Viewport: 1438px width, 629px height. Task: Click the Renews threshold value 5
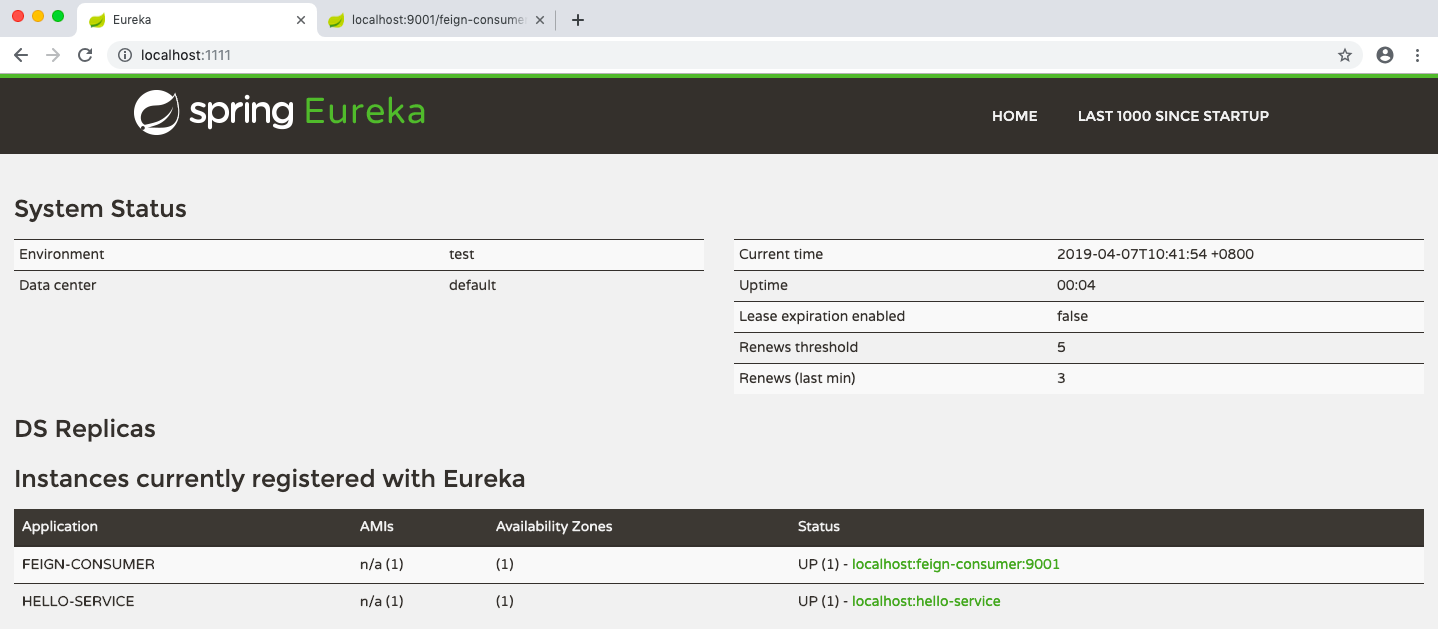(x=1061, y=347)
